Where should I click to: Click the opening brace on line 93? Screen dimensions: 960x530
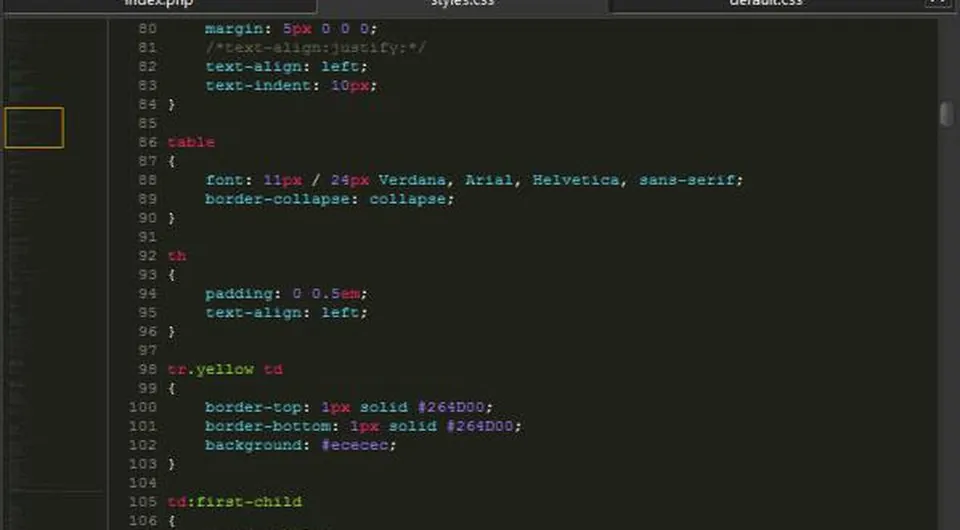[171, 275]
